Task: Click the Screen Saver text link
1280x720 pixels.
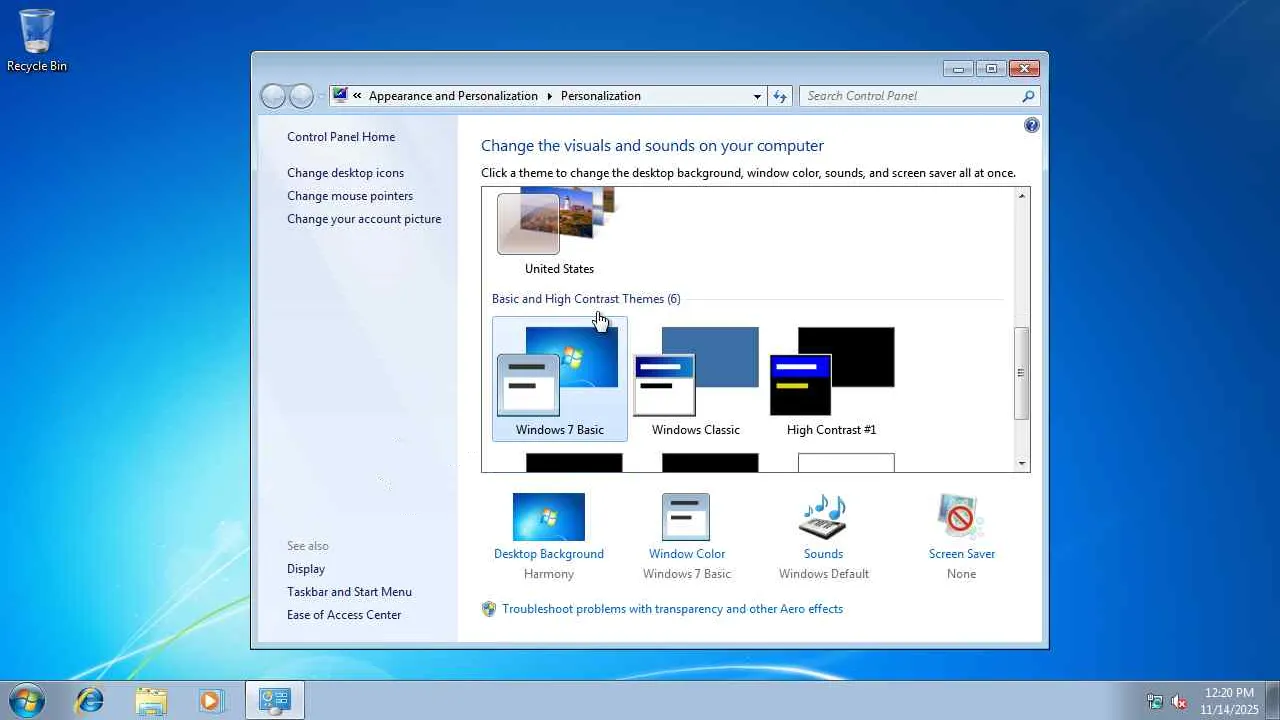Action: (x=962, y=554)
